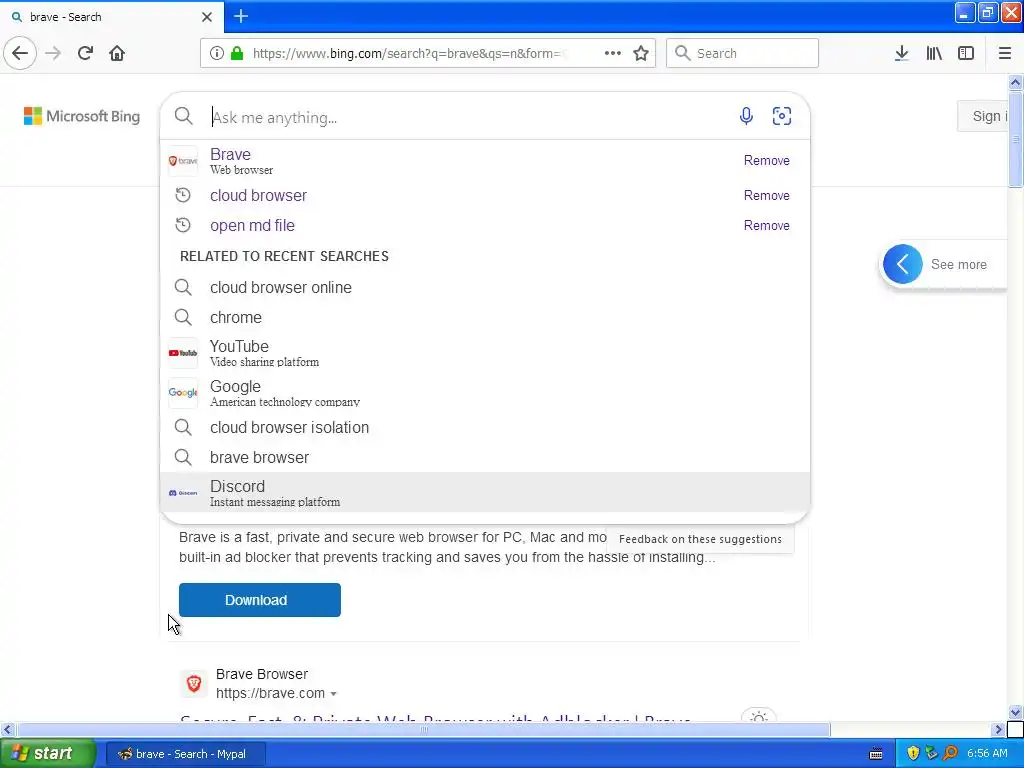Select the Brave Web browser suggestion
The image size is (1024, 768).
(x=485, y=161)
